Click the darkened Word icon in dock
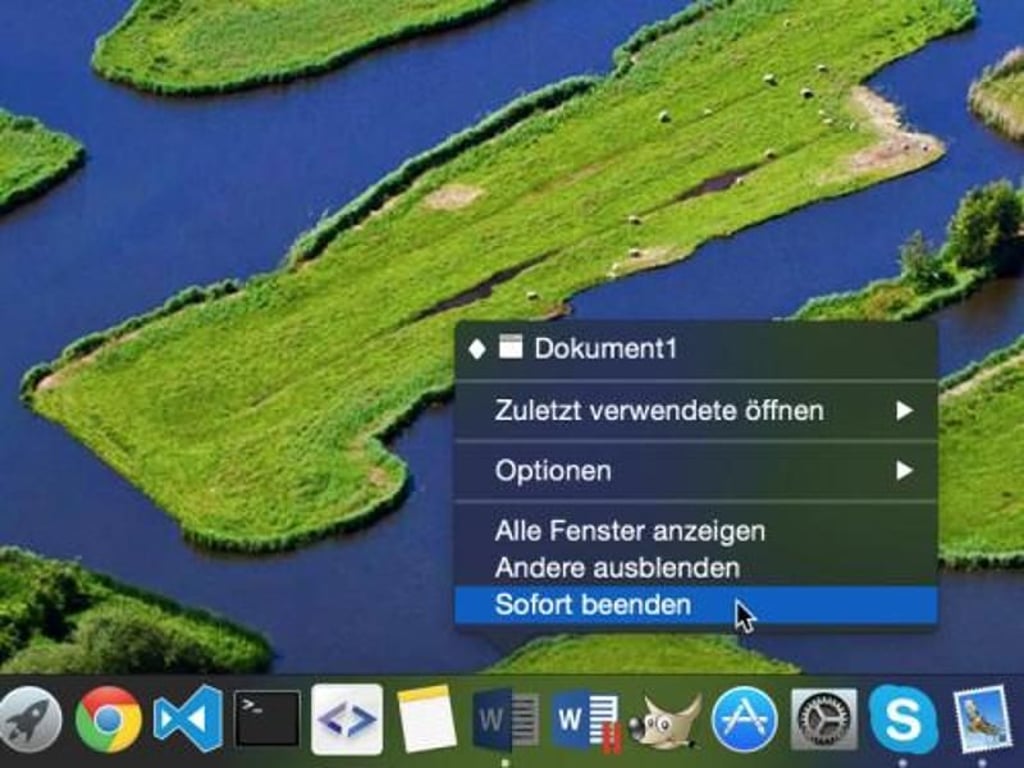This screenshot has height=768, width=1024. click(x=506, y=719)
